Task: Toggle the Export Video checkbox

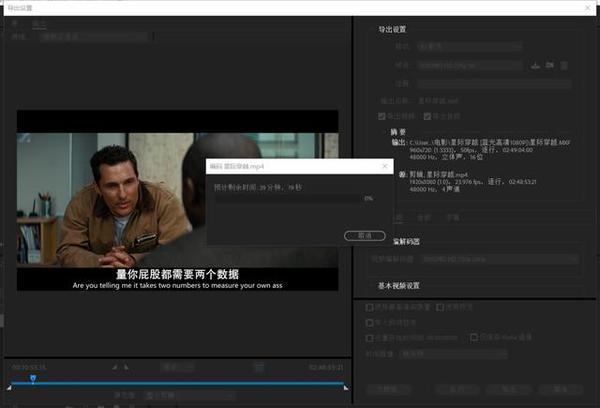Action: [x=382, y=116]
